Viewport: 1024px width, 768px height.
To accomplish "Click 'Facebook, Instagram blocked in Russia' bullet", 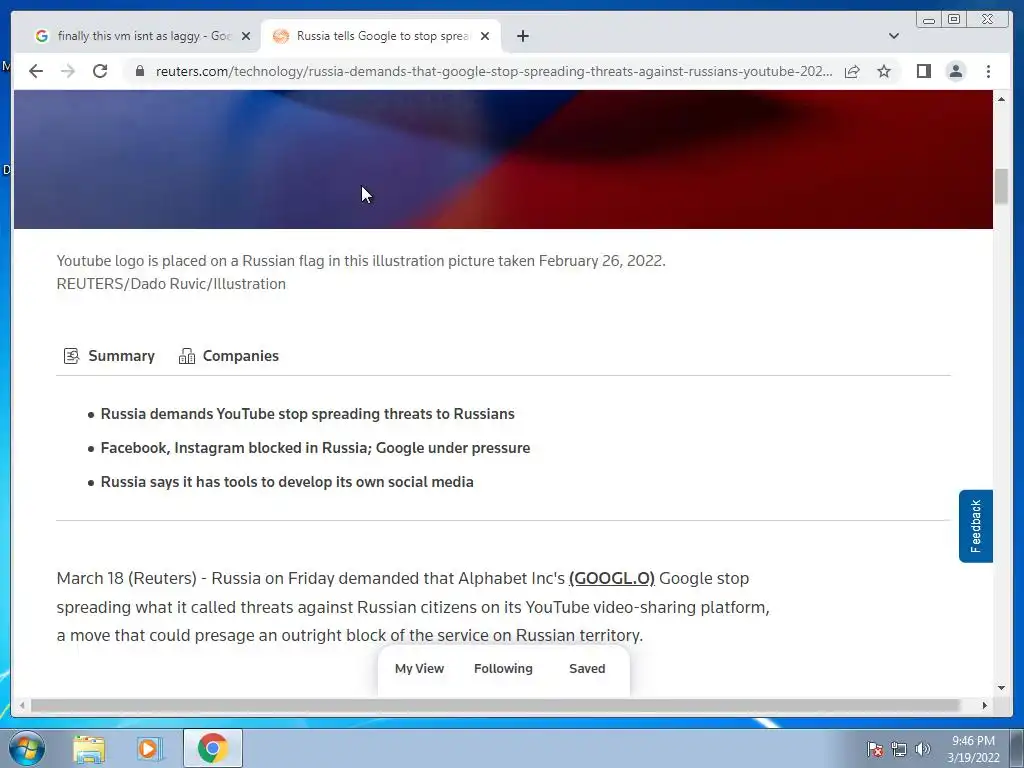I will [315, 448].
